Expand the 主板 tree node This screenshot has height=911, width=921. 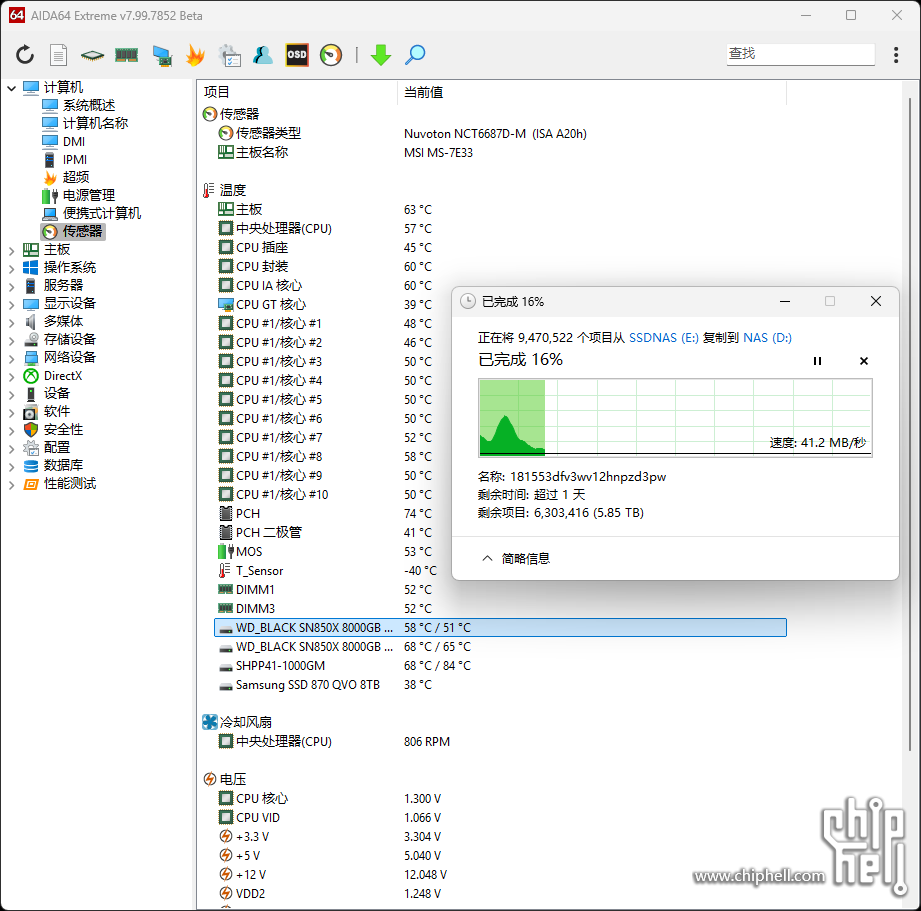11,251
